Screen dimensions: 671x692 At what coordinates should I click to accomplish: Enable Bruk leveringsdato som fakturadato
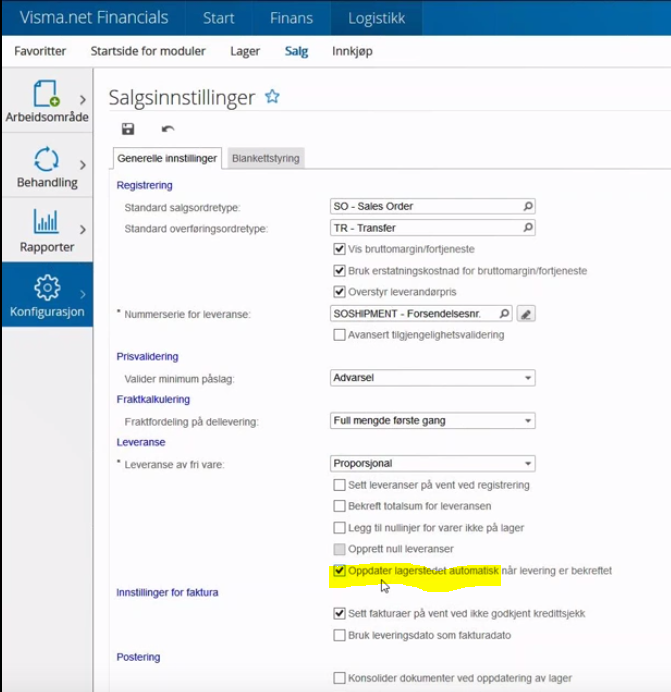tap(339, 635)
